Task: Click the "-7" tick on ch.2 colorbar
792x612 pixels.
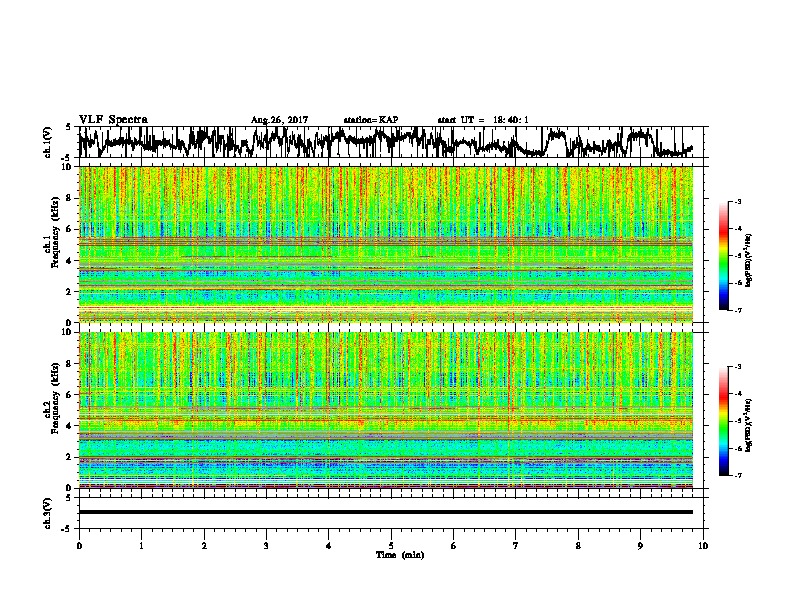Action: [x=738, y=475]
